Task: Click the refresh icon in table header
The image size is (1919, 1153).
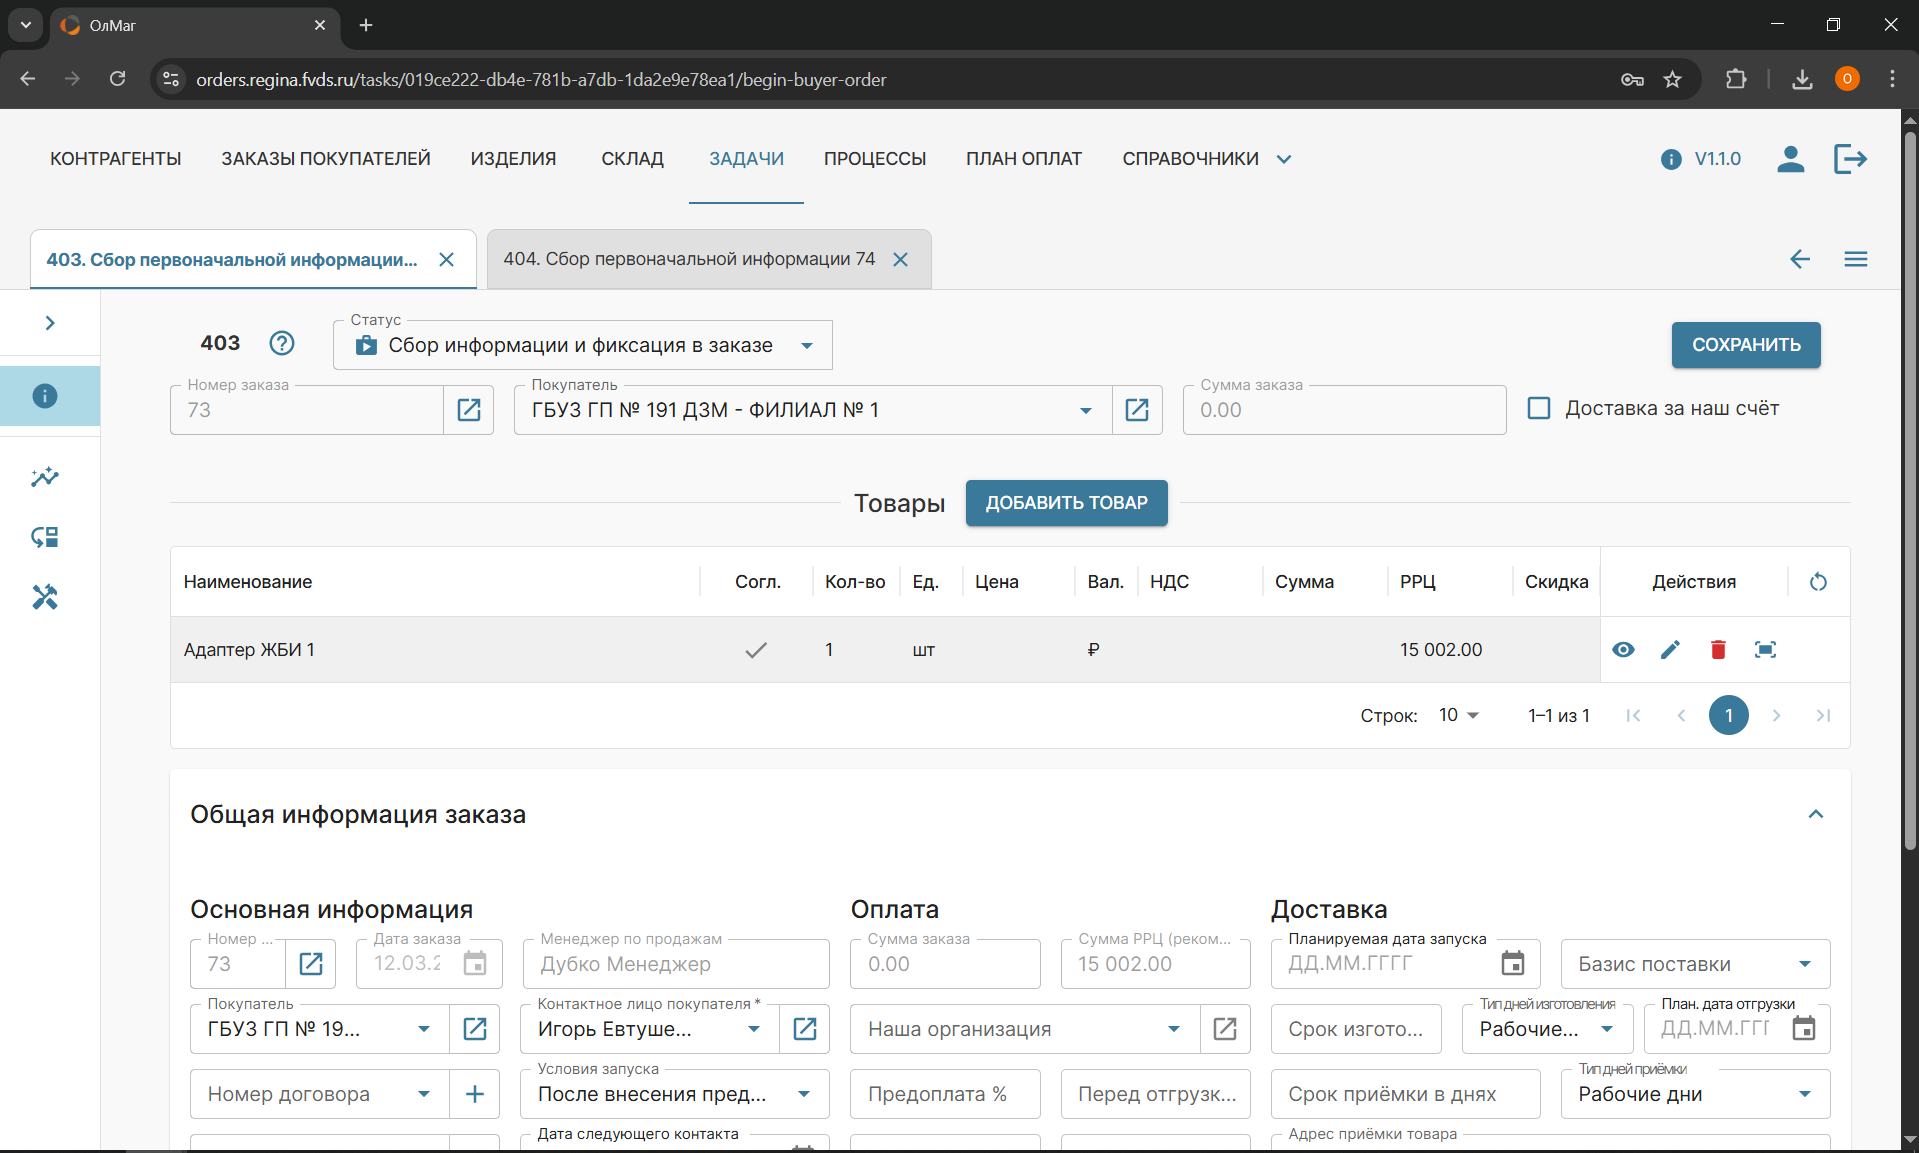Action: click(x=1818, y=582)
